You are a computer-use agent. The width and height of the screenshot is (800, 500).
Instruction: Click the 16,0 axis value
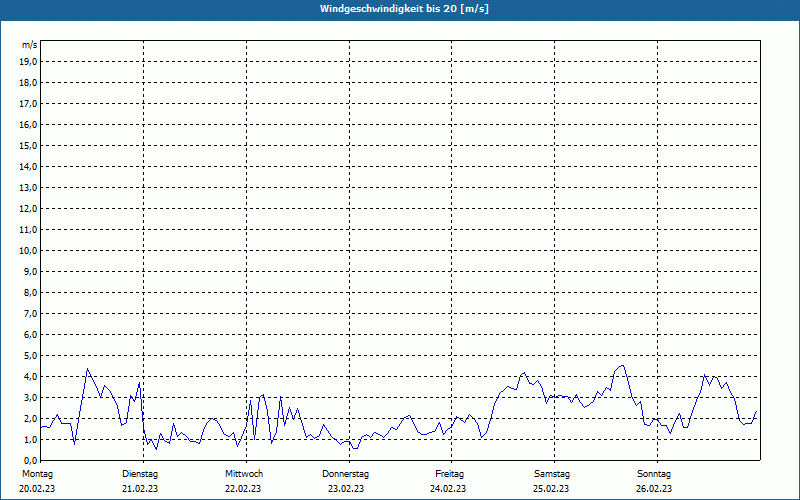(28, 124)
